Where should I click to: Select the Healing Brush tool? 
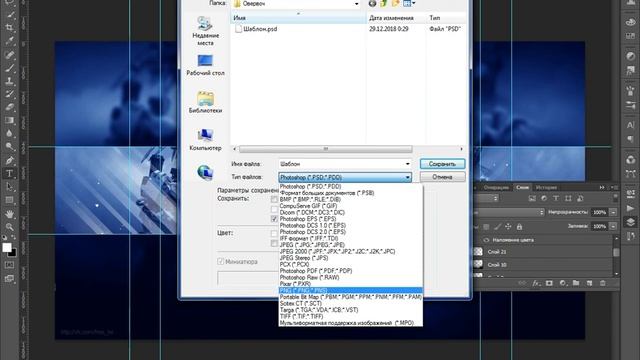[9, 55]
